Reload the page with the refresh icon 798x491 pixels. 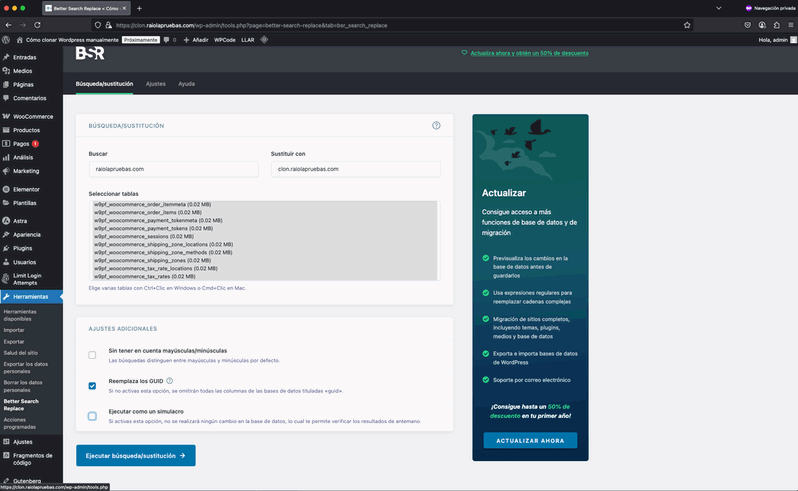pyautogui.click(x=37, y=25)
